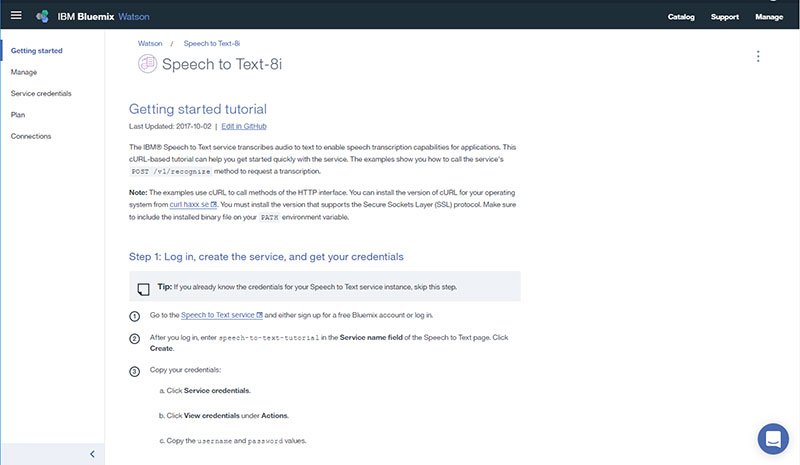Open the Speech to Text service link
Image resolution: width=800 pixels, height=465 pixels.
click(x=222, y=315)
